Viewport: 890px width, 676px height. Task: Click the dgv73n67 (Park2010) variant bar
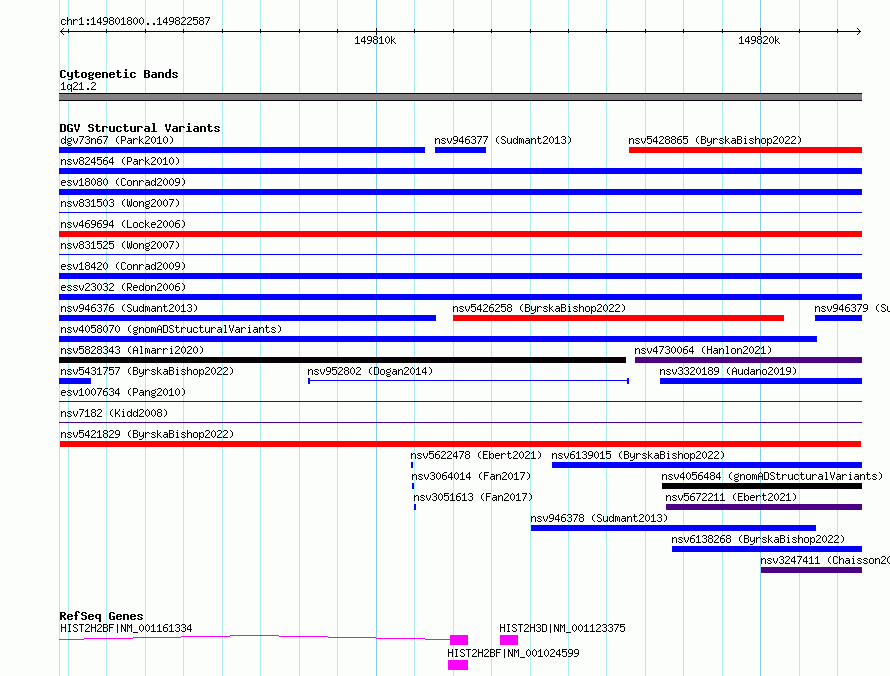(242, 150)
